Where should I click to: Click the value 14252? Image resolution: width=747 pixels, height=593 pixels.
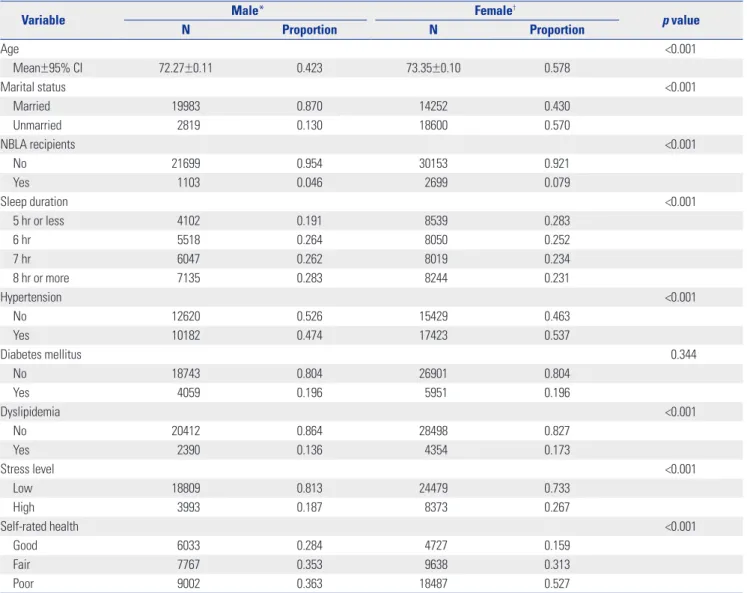coord(433,106)
